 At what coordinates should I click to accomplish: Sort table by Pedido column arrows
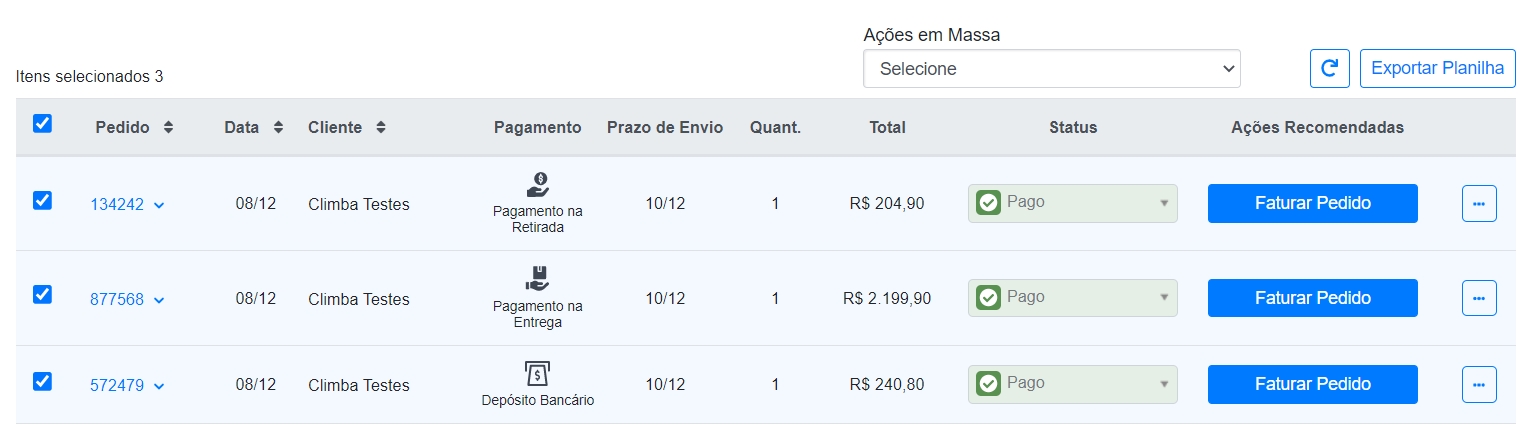pyautogui.click(x=168, y=128)
